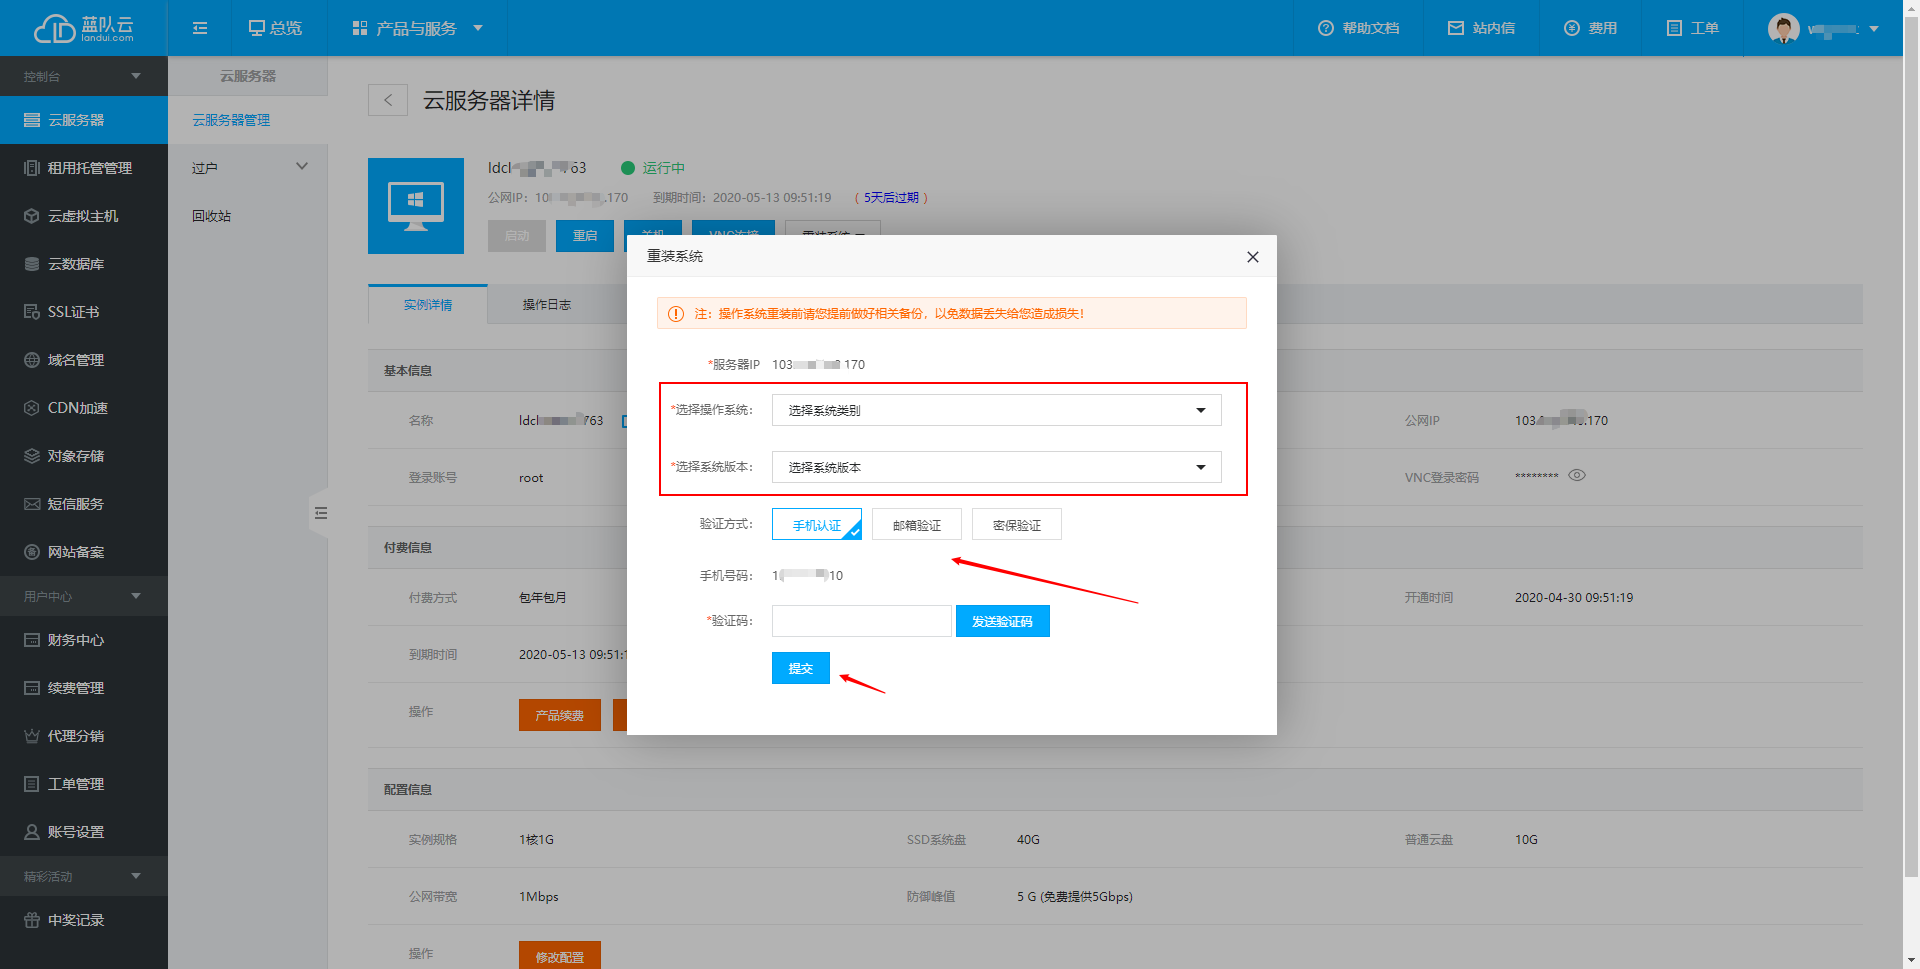Click the 发送验证码 button
The width and height of the screenshot is (1920, 969).
coord(1002,621)
